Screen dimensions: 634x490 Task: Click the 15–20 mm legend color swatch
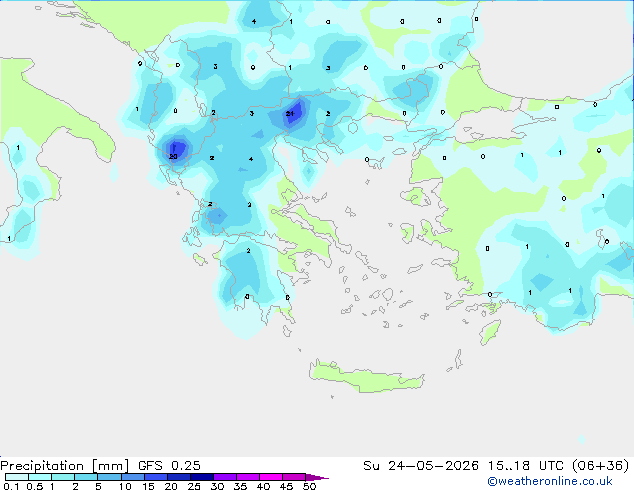pos(156,477)
